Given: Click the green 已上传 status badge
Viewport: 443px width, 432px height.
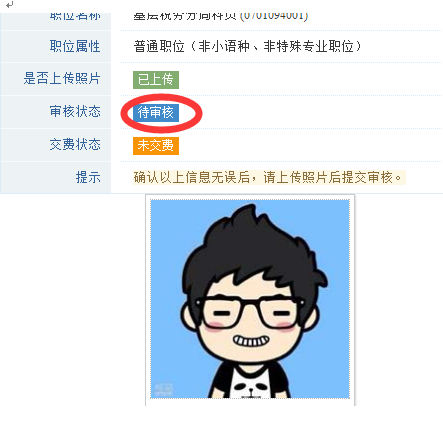Looking at the screenshot, I should (x=156, y=80).
